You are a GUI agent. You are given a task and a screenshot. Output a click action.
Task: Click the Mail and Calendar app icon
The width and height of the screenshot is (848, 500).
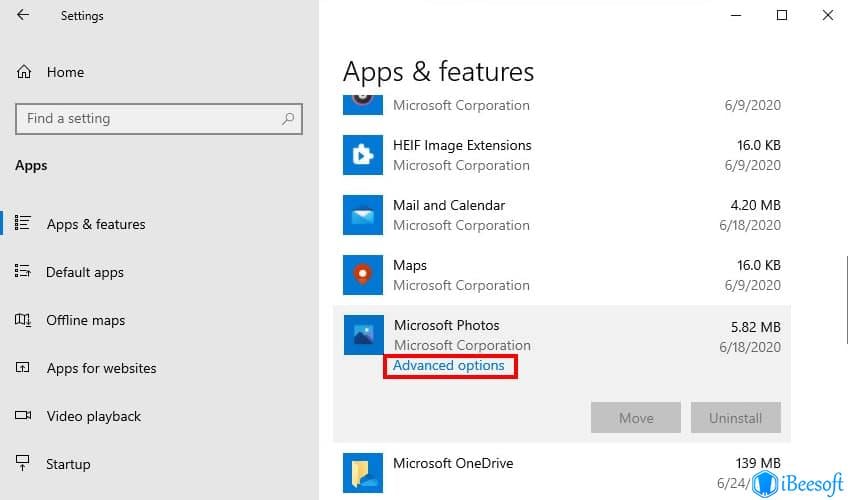(x=363, y=215)
